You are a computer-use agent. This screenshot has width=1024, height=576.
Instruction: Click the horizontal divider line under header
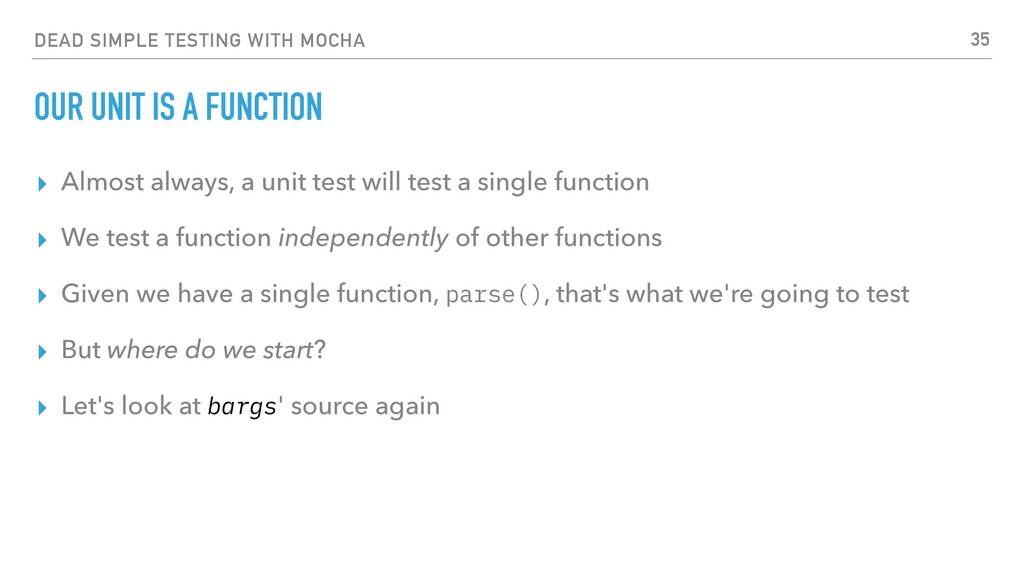pyautogui.click(x=512, y=59)
